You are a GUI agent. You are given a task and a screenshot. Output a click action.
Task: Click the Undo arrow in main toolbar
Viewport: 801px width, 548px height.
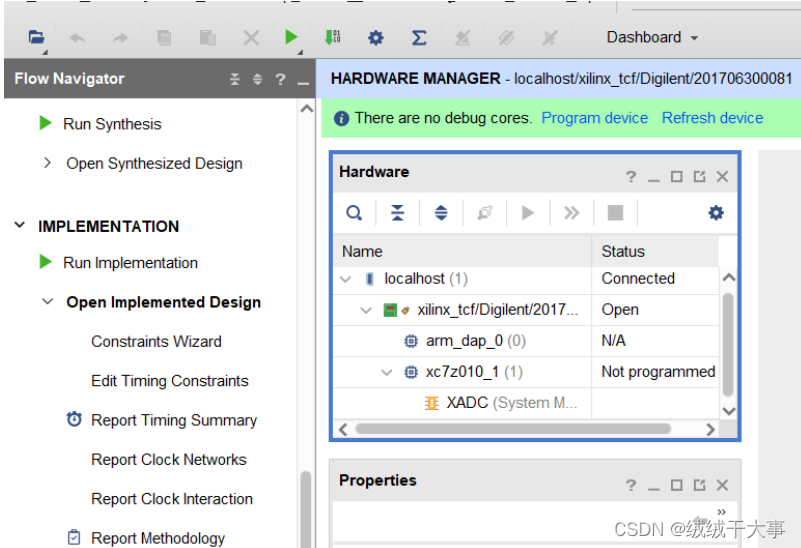point(77,38)
